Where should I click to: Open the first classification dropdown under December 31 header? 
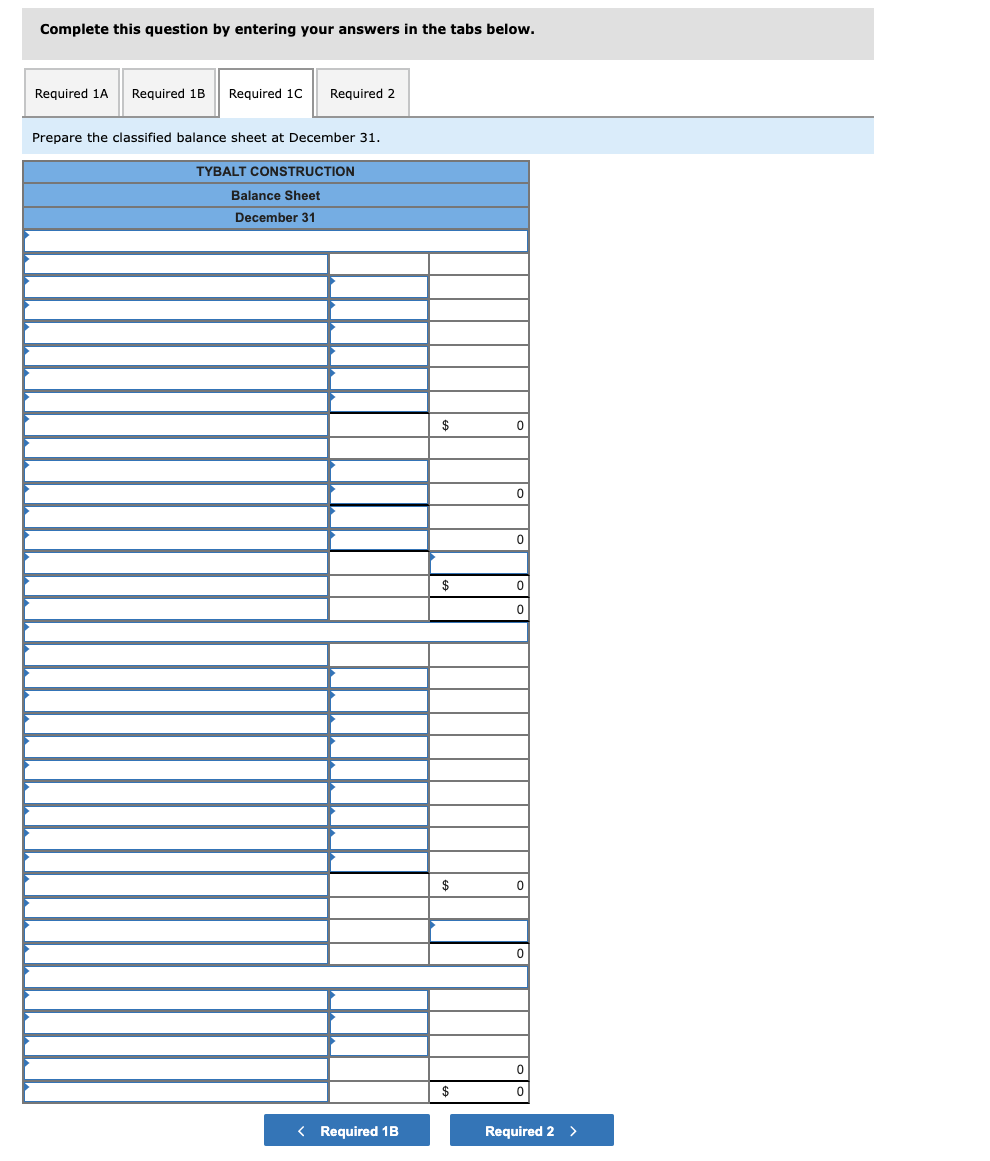[275, 241]
